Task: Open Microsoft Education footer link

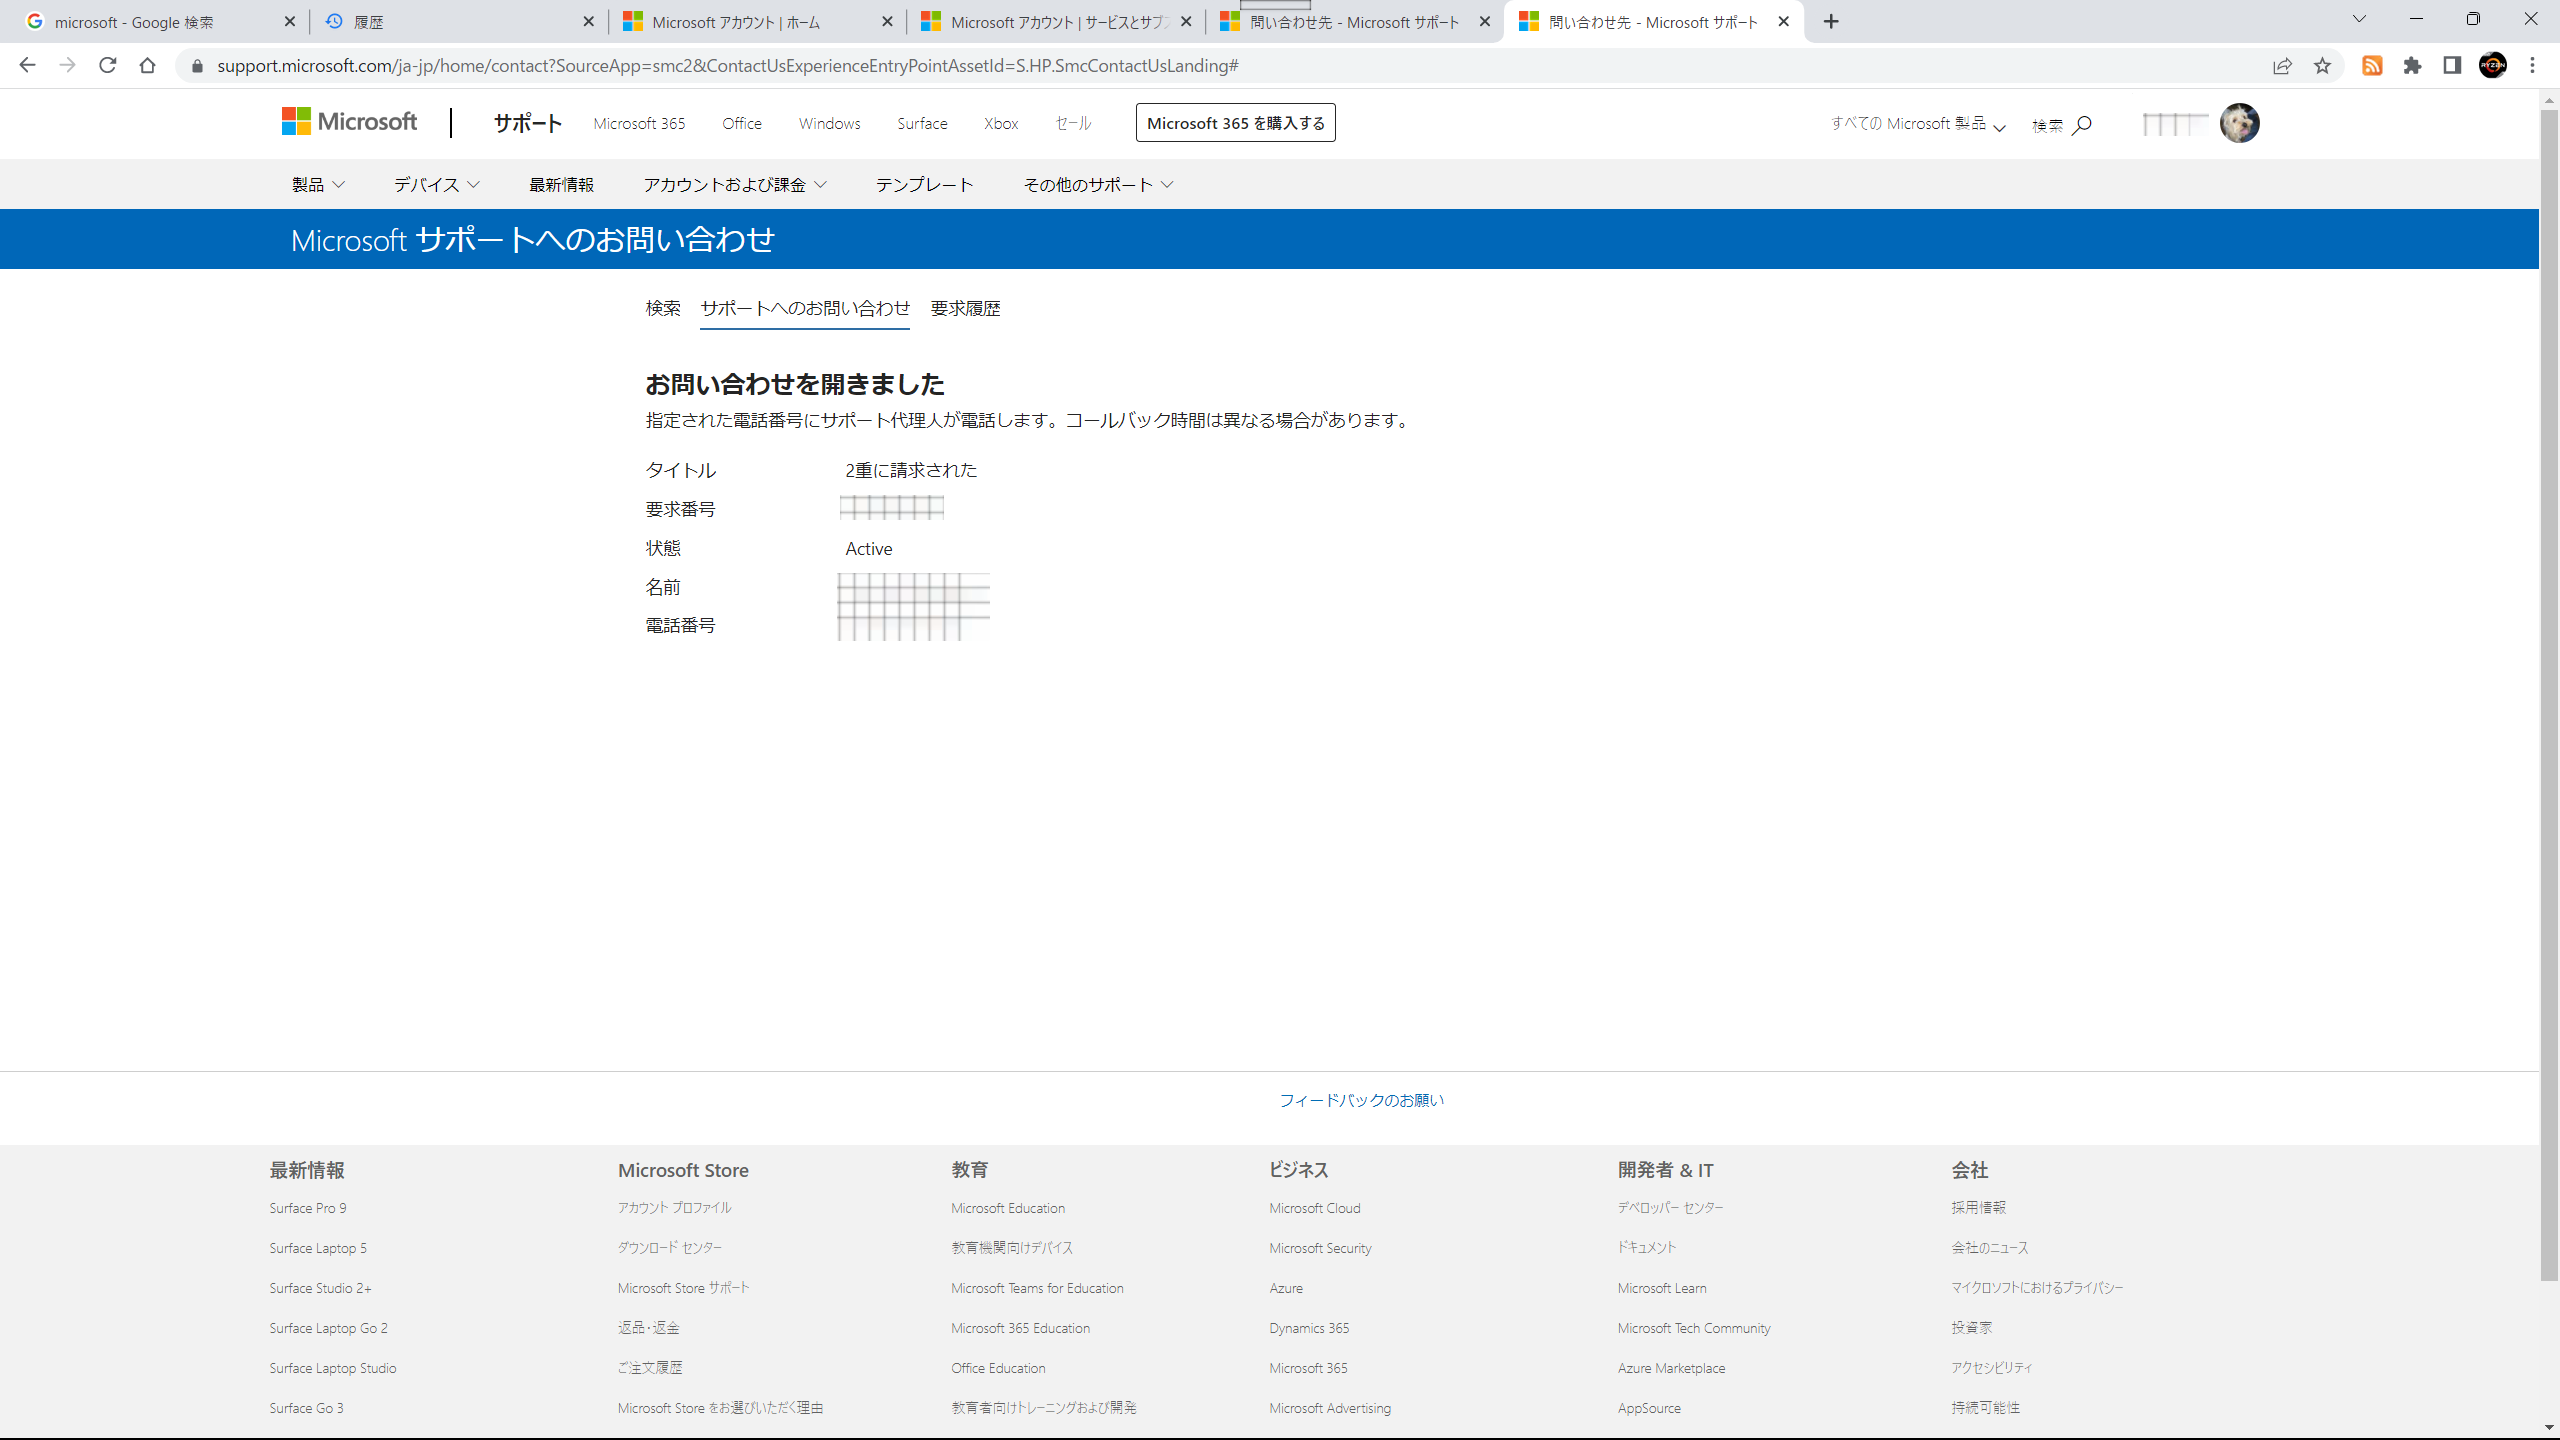Action: 1007,1208
